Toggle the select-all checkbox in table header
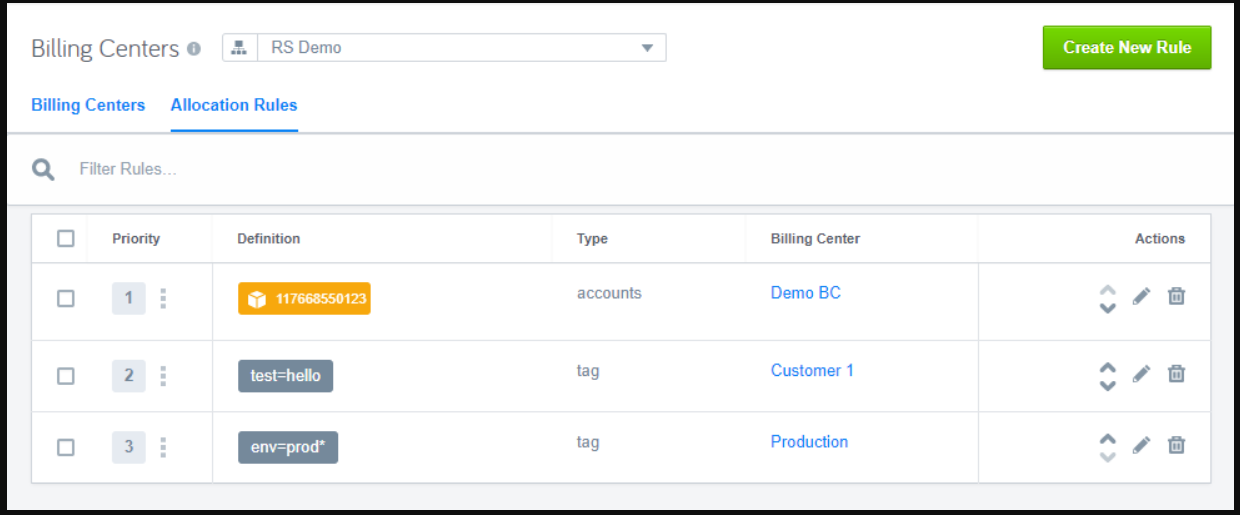The height and width of the screenshot is (515, 1240). 66,238
